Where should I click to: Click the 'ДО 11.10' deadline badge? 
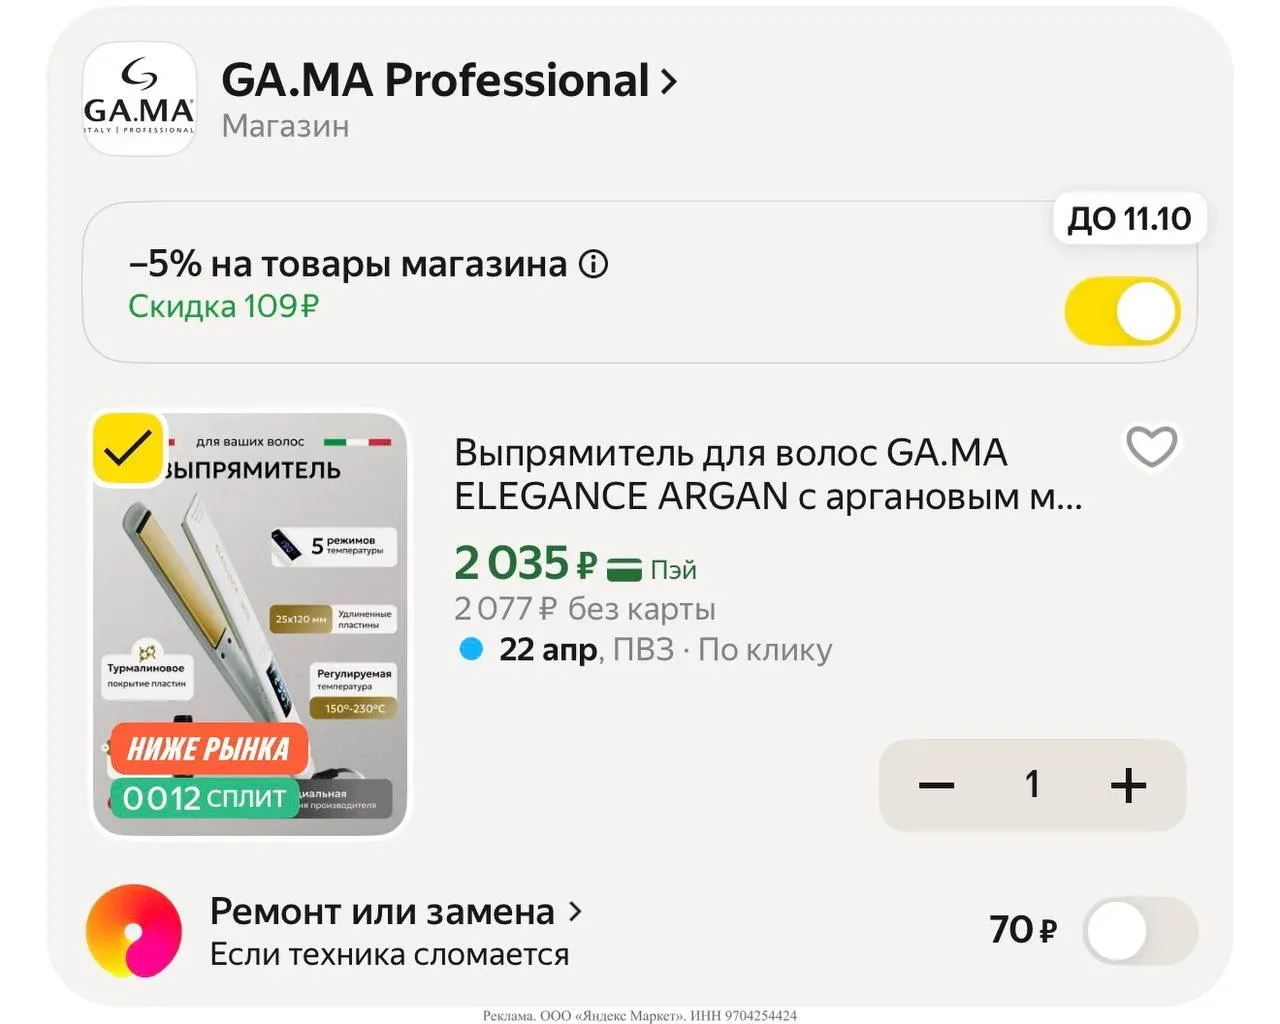1129,219
